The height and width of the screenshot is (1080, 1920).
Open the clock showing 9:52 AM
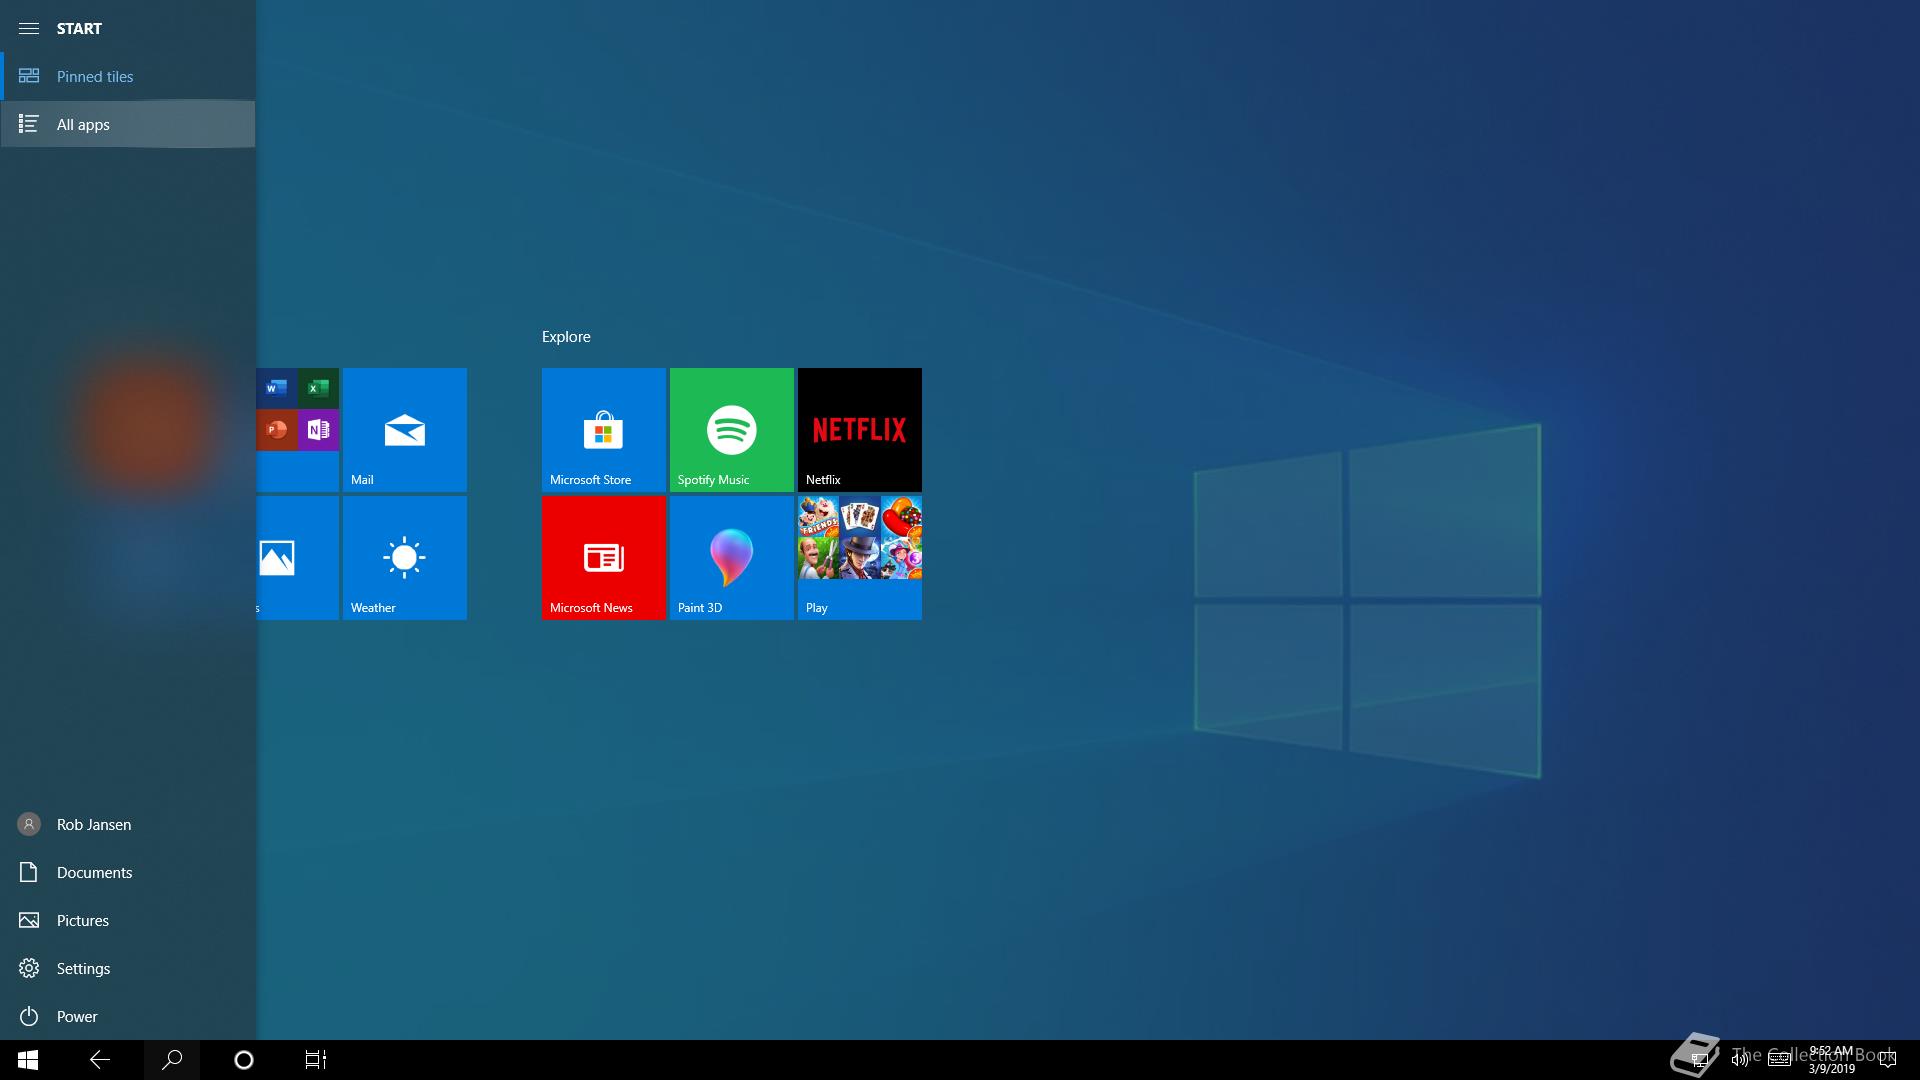pyautogui.click(x=1831, y=1060)
